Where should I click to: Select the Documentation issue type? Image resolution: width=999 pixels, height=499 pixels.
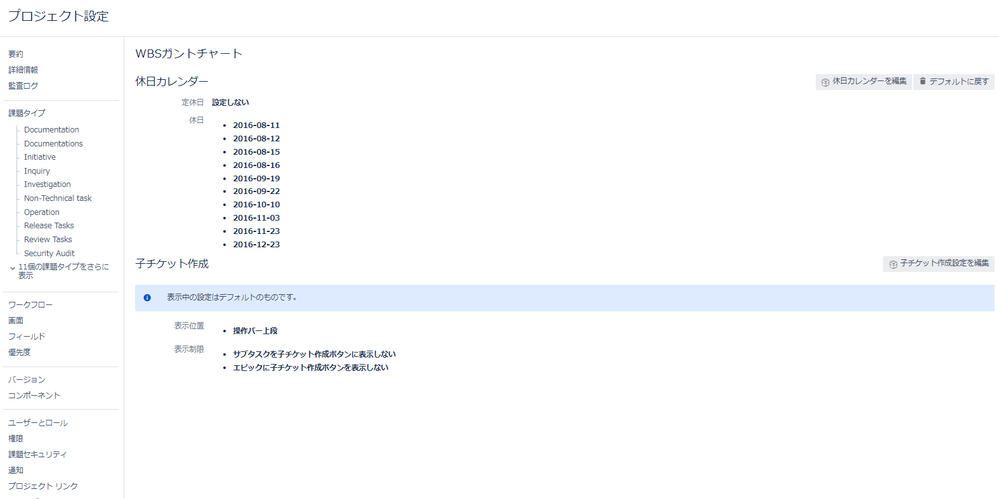tap(51, 130)
